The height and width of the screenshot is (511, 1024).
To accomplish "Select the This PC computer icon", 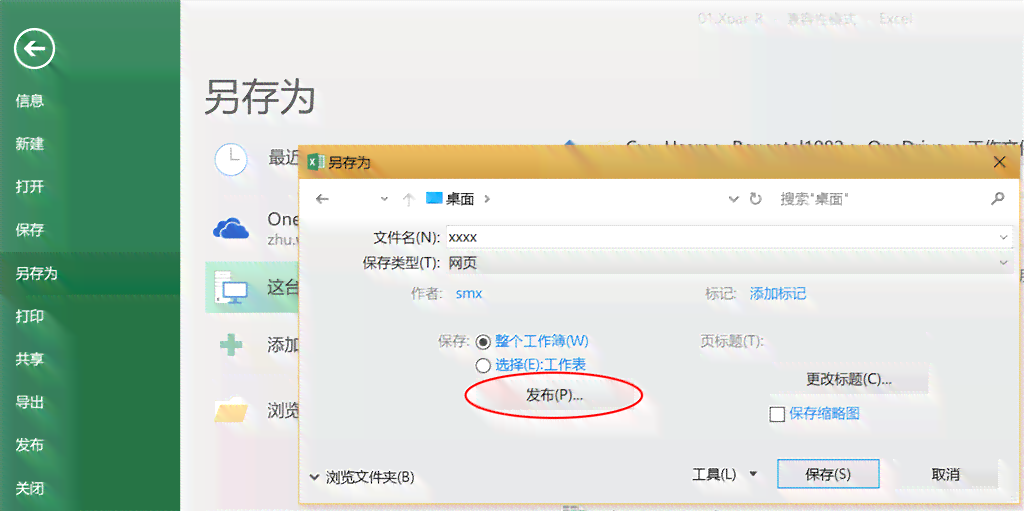I will click(x=231, y=288).
